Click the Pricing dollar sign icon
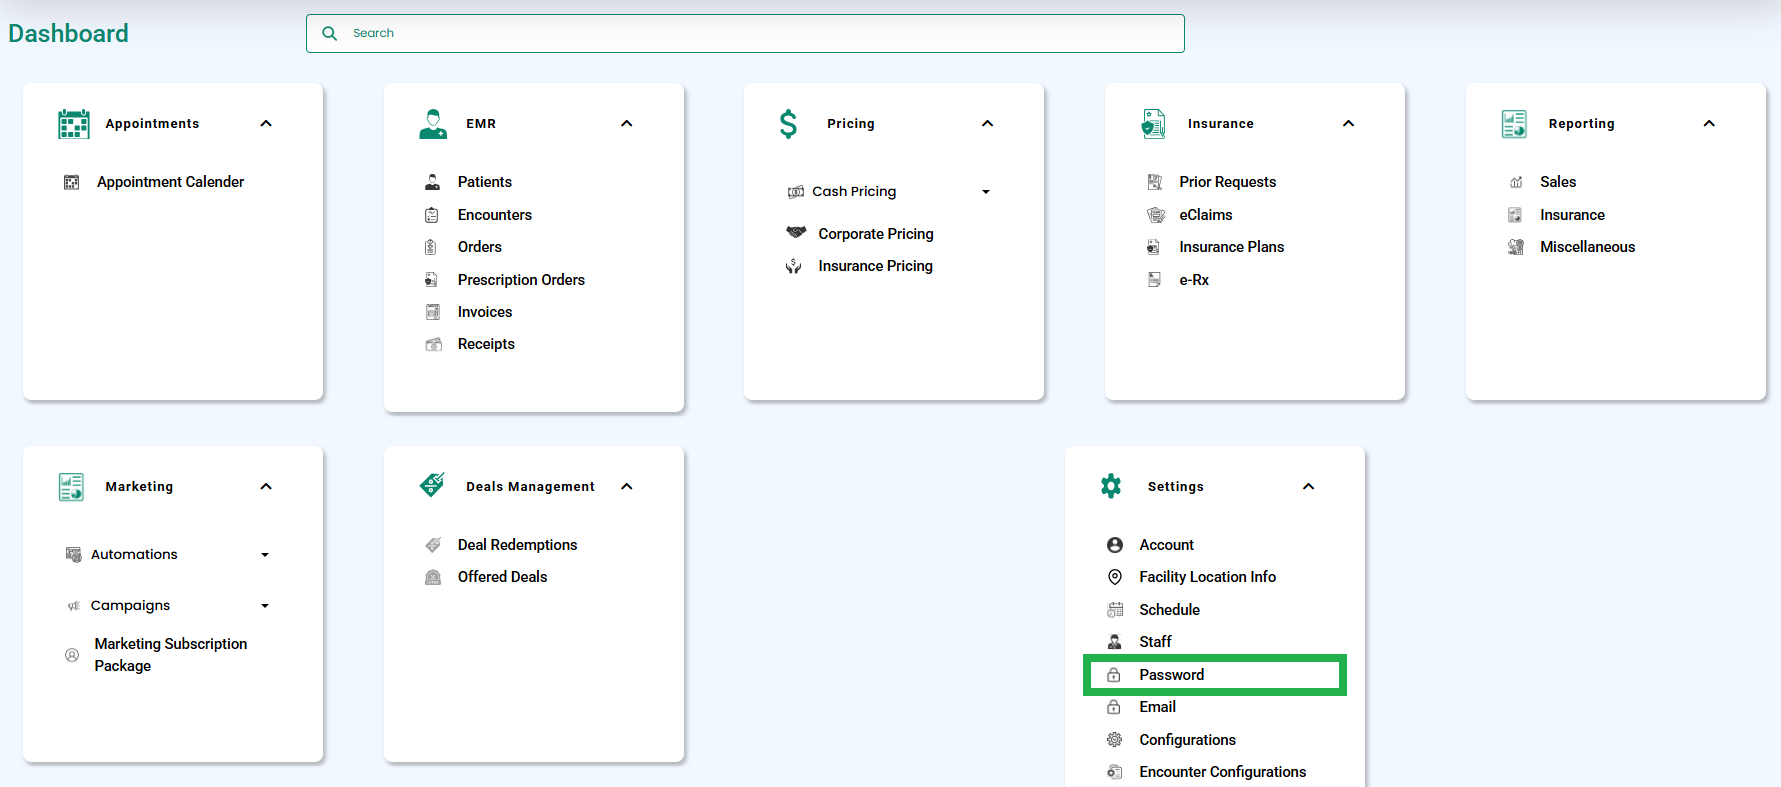The image size is (1781, 787). [x=789, y=124]
